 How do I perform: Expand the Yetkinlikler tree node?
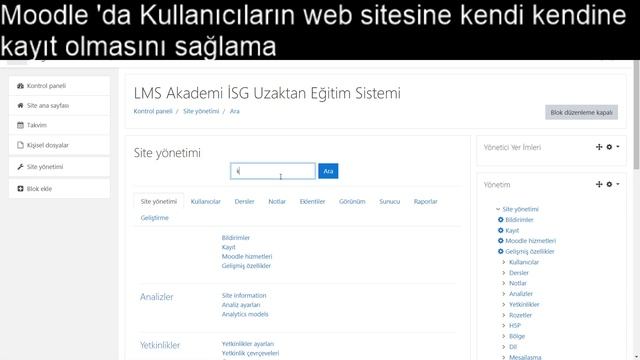coord(504,304)
